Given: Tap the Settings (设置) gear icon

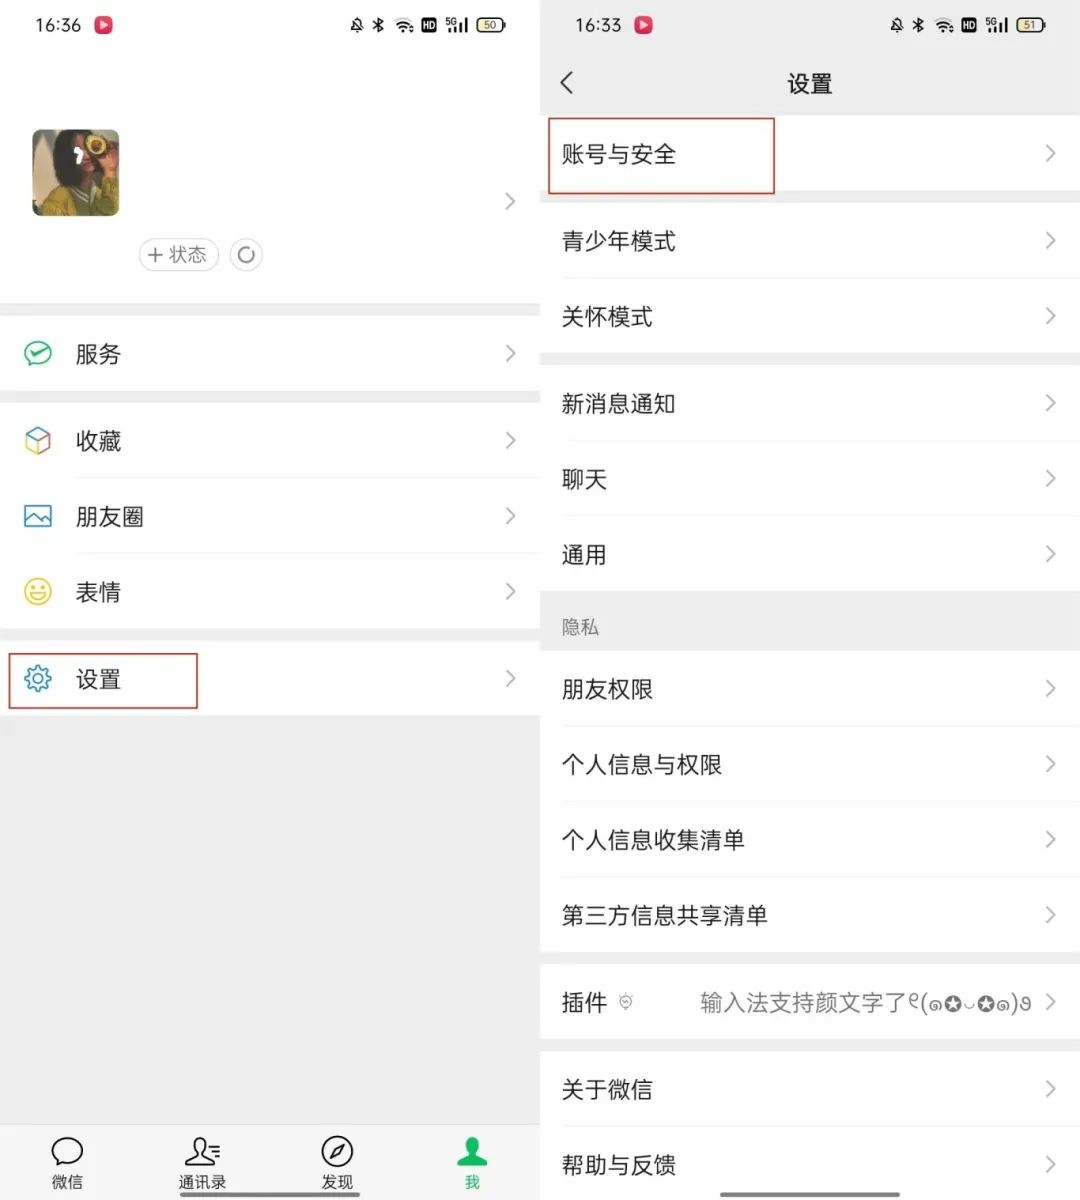Looking at the screenshot, I should (x=38, y=679).
